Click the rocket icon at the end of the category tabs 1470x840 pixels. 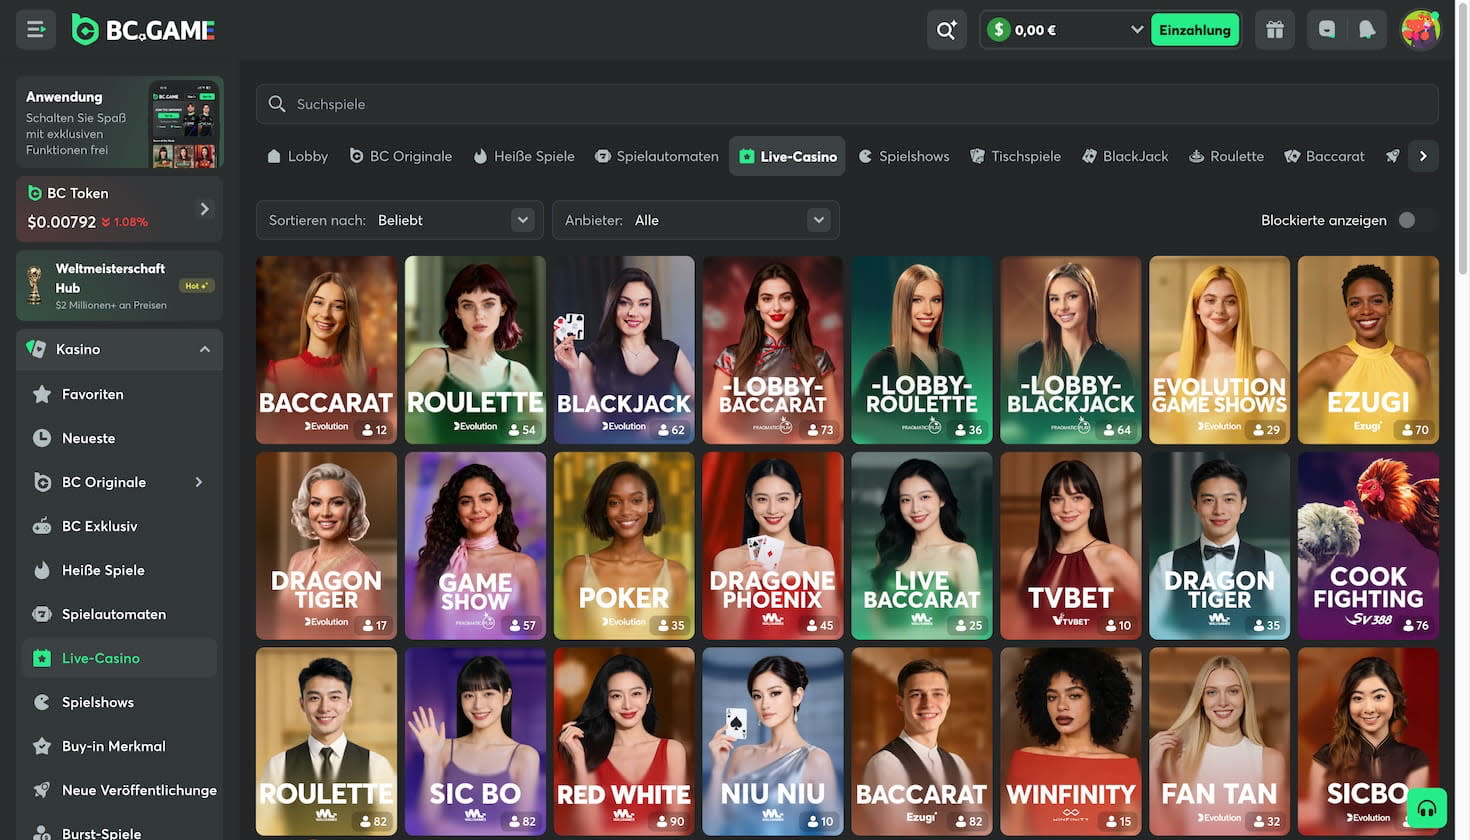point(1392,156)
